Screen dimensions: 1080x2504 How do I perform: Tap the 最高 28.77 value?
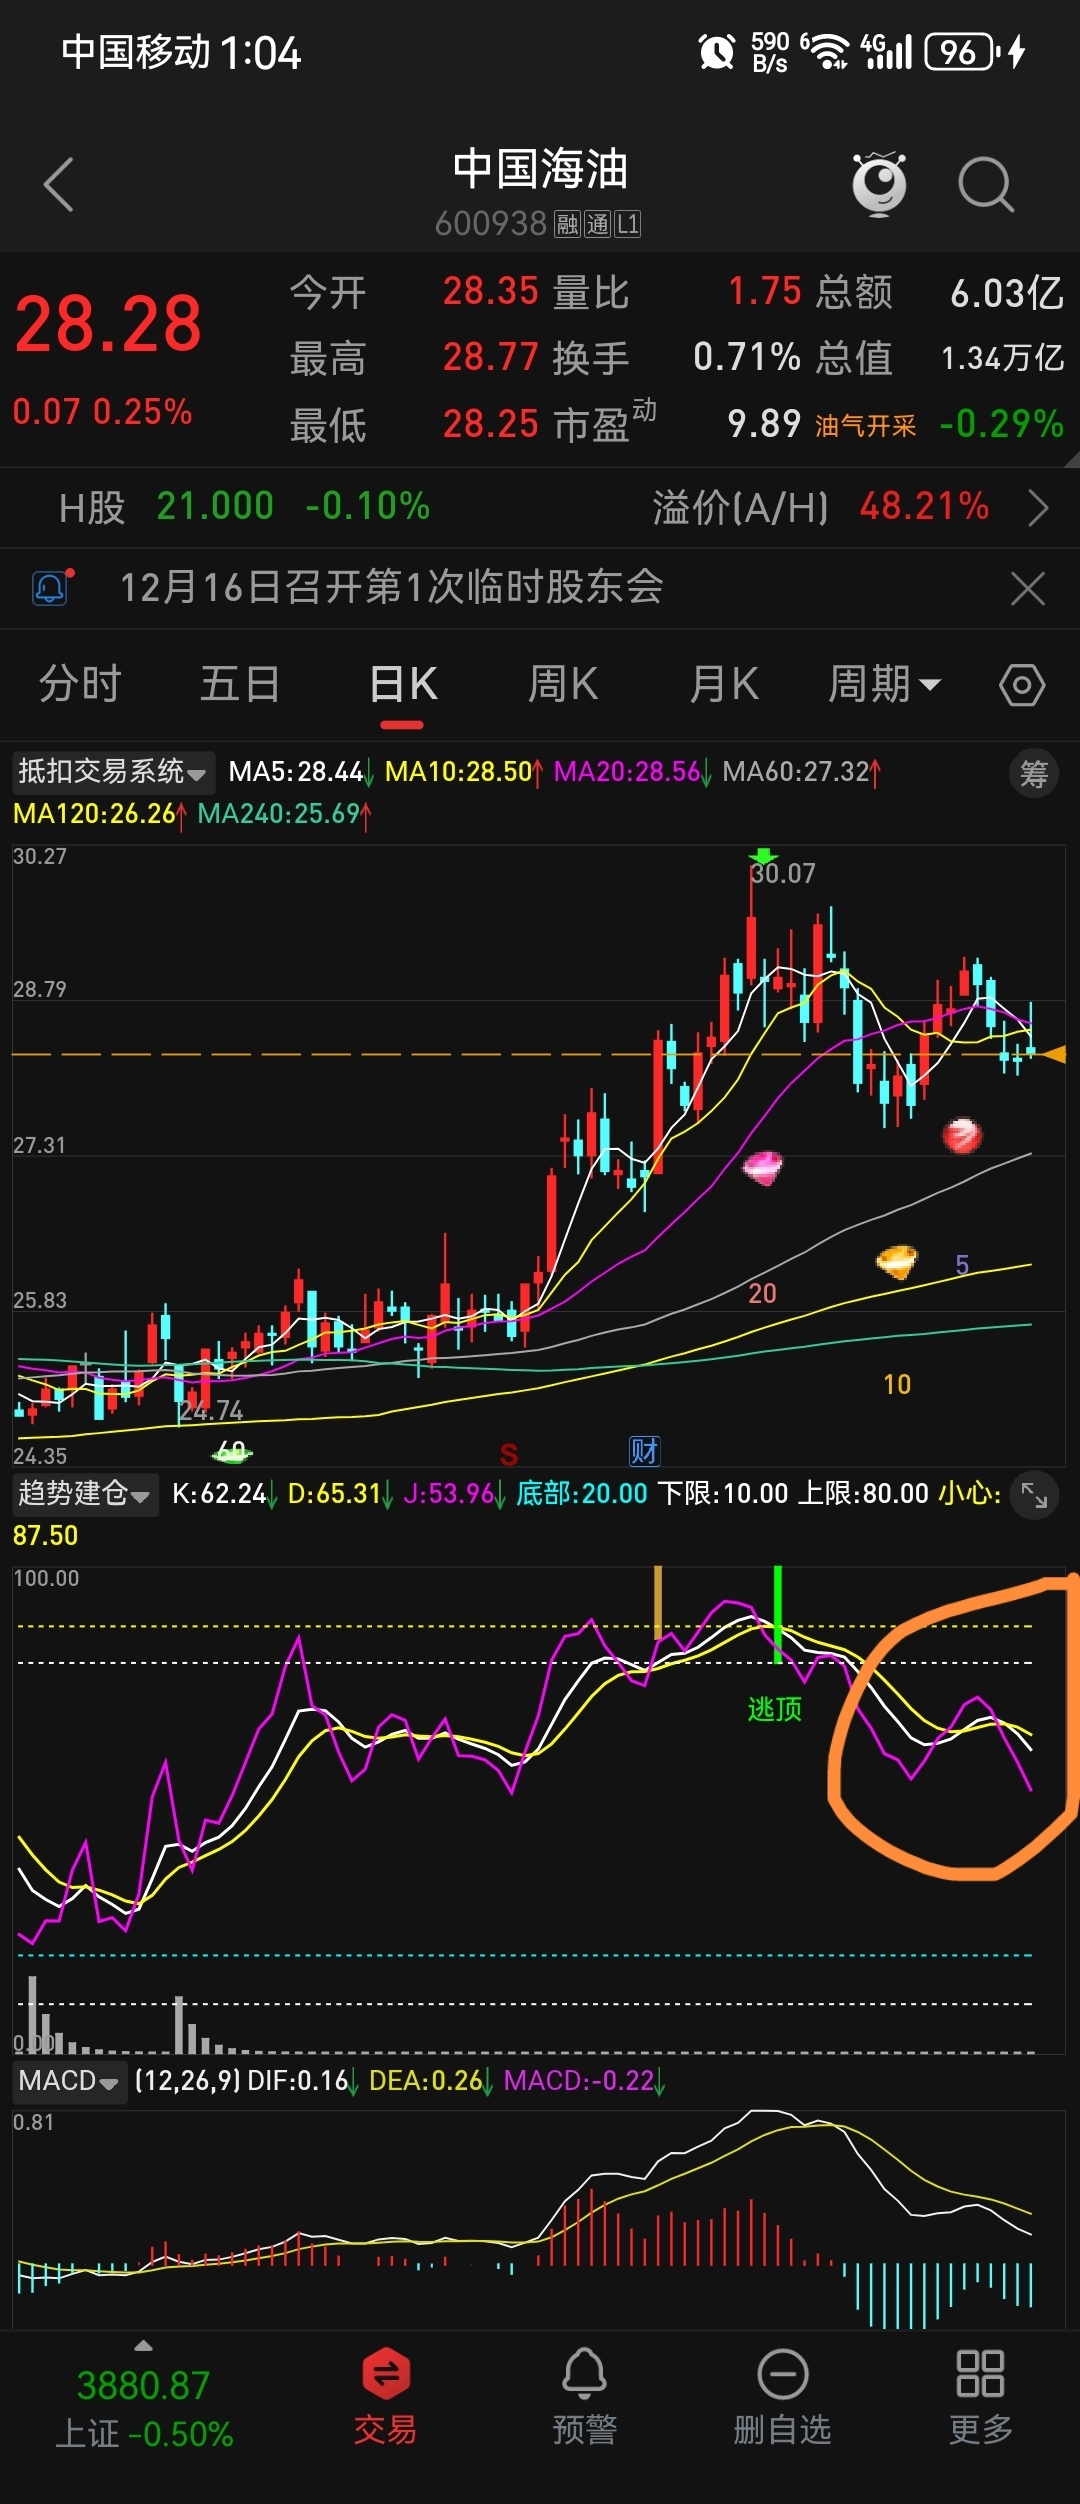point(491,357)
